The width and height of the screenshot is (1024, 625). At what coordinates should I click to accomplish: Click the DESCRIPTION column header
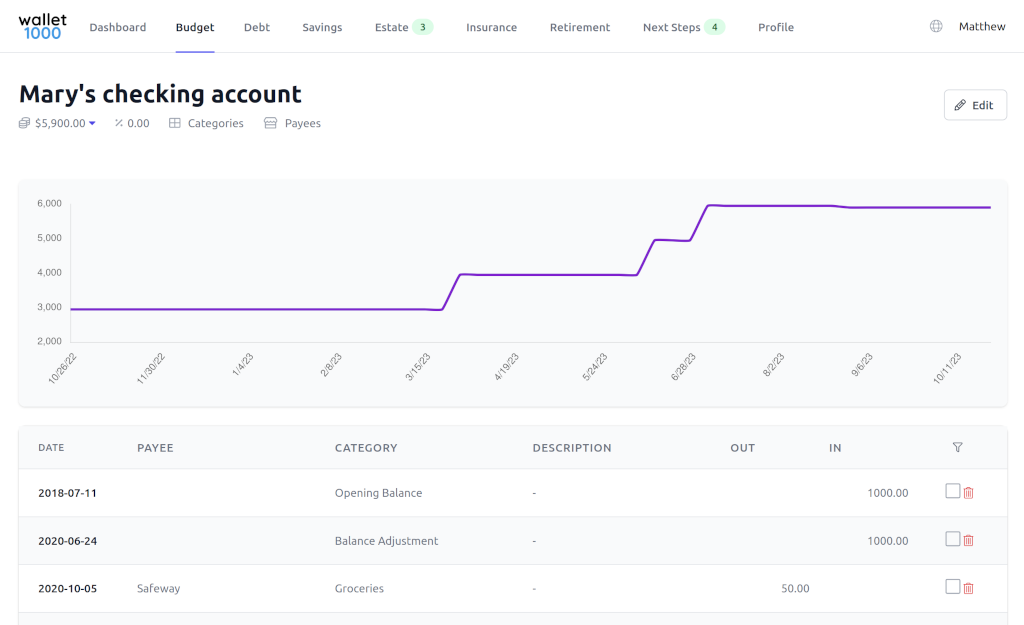click(x=571, y=447)
